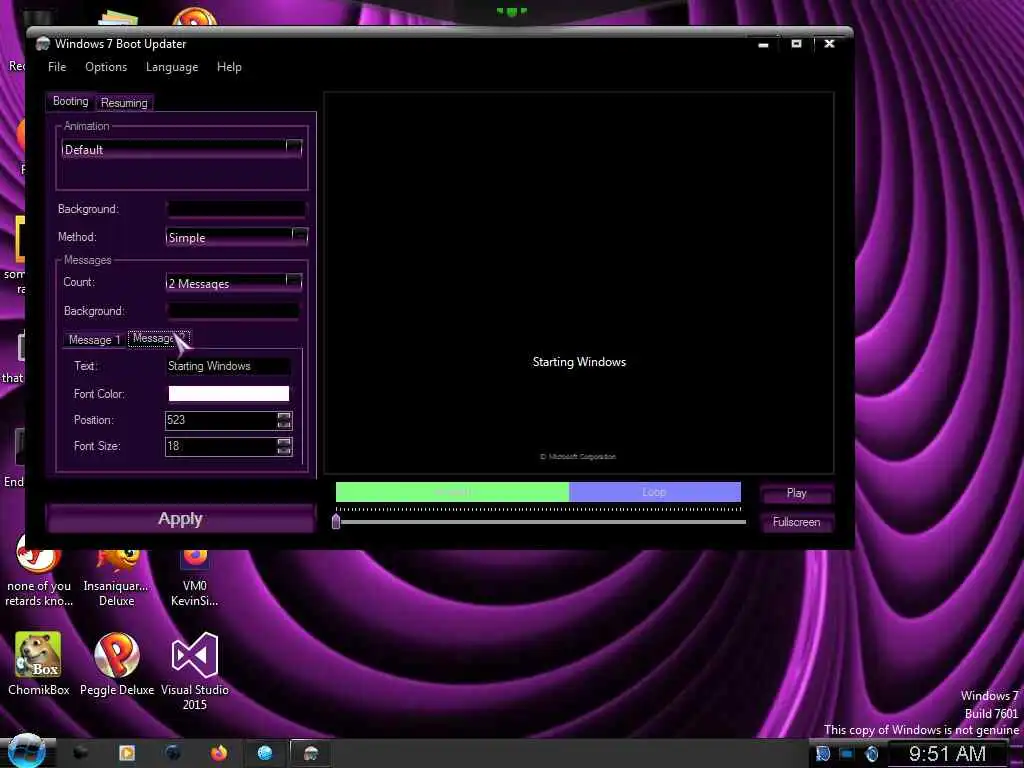Open Firefox from the taskbar
This screenshot has height=768, width=1024.
219,753
